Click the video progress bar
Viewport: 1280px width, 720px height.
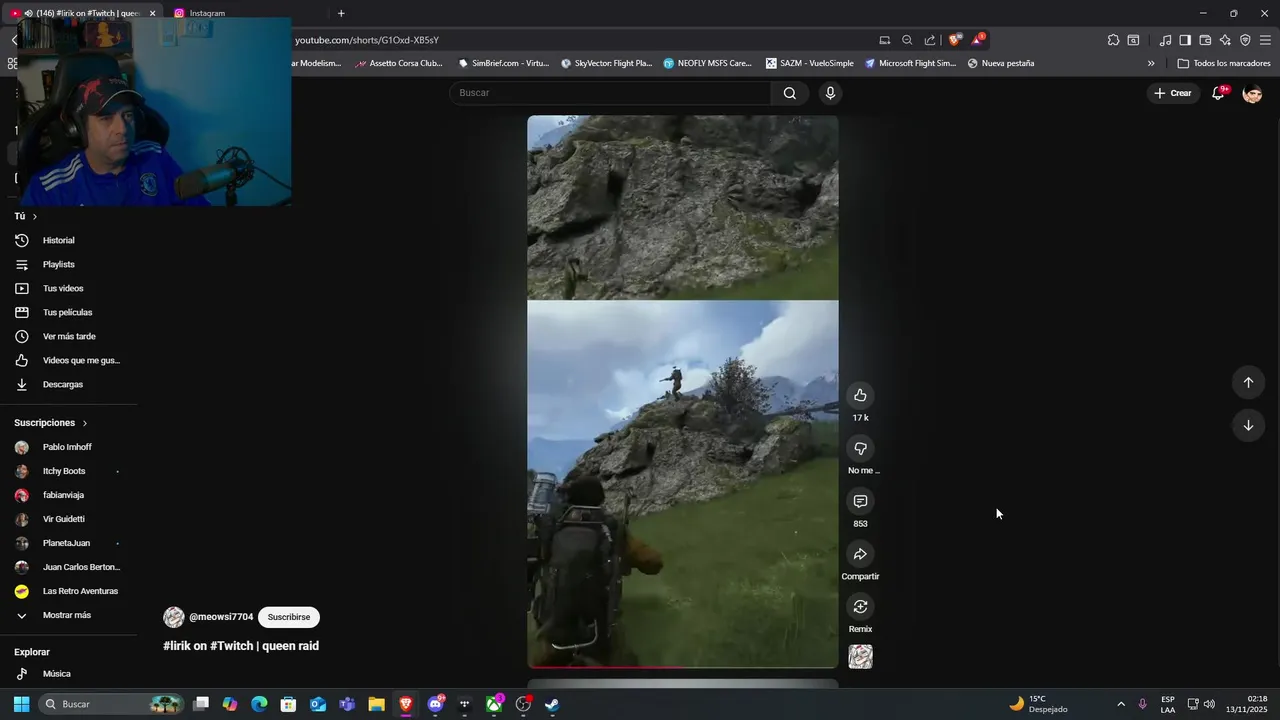tap(683, 666)
